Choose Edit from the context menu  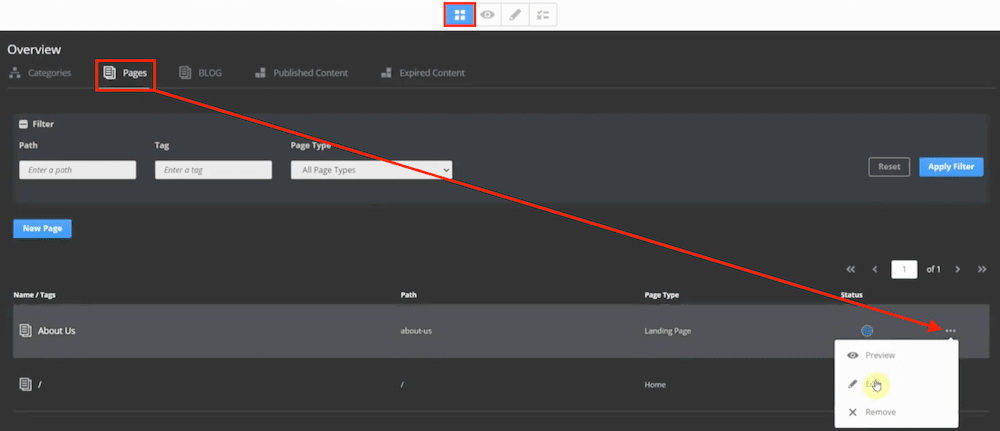tap(896, 384)
